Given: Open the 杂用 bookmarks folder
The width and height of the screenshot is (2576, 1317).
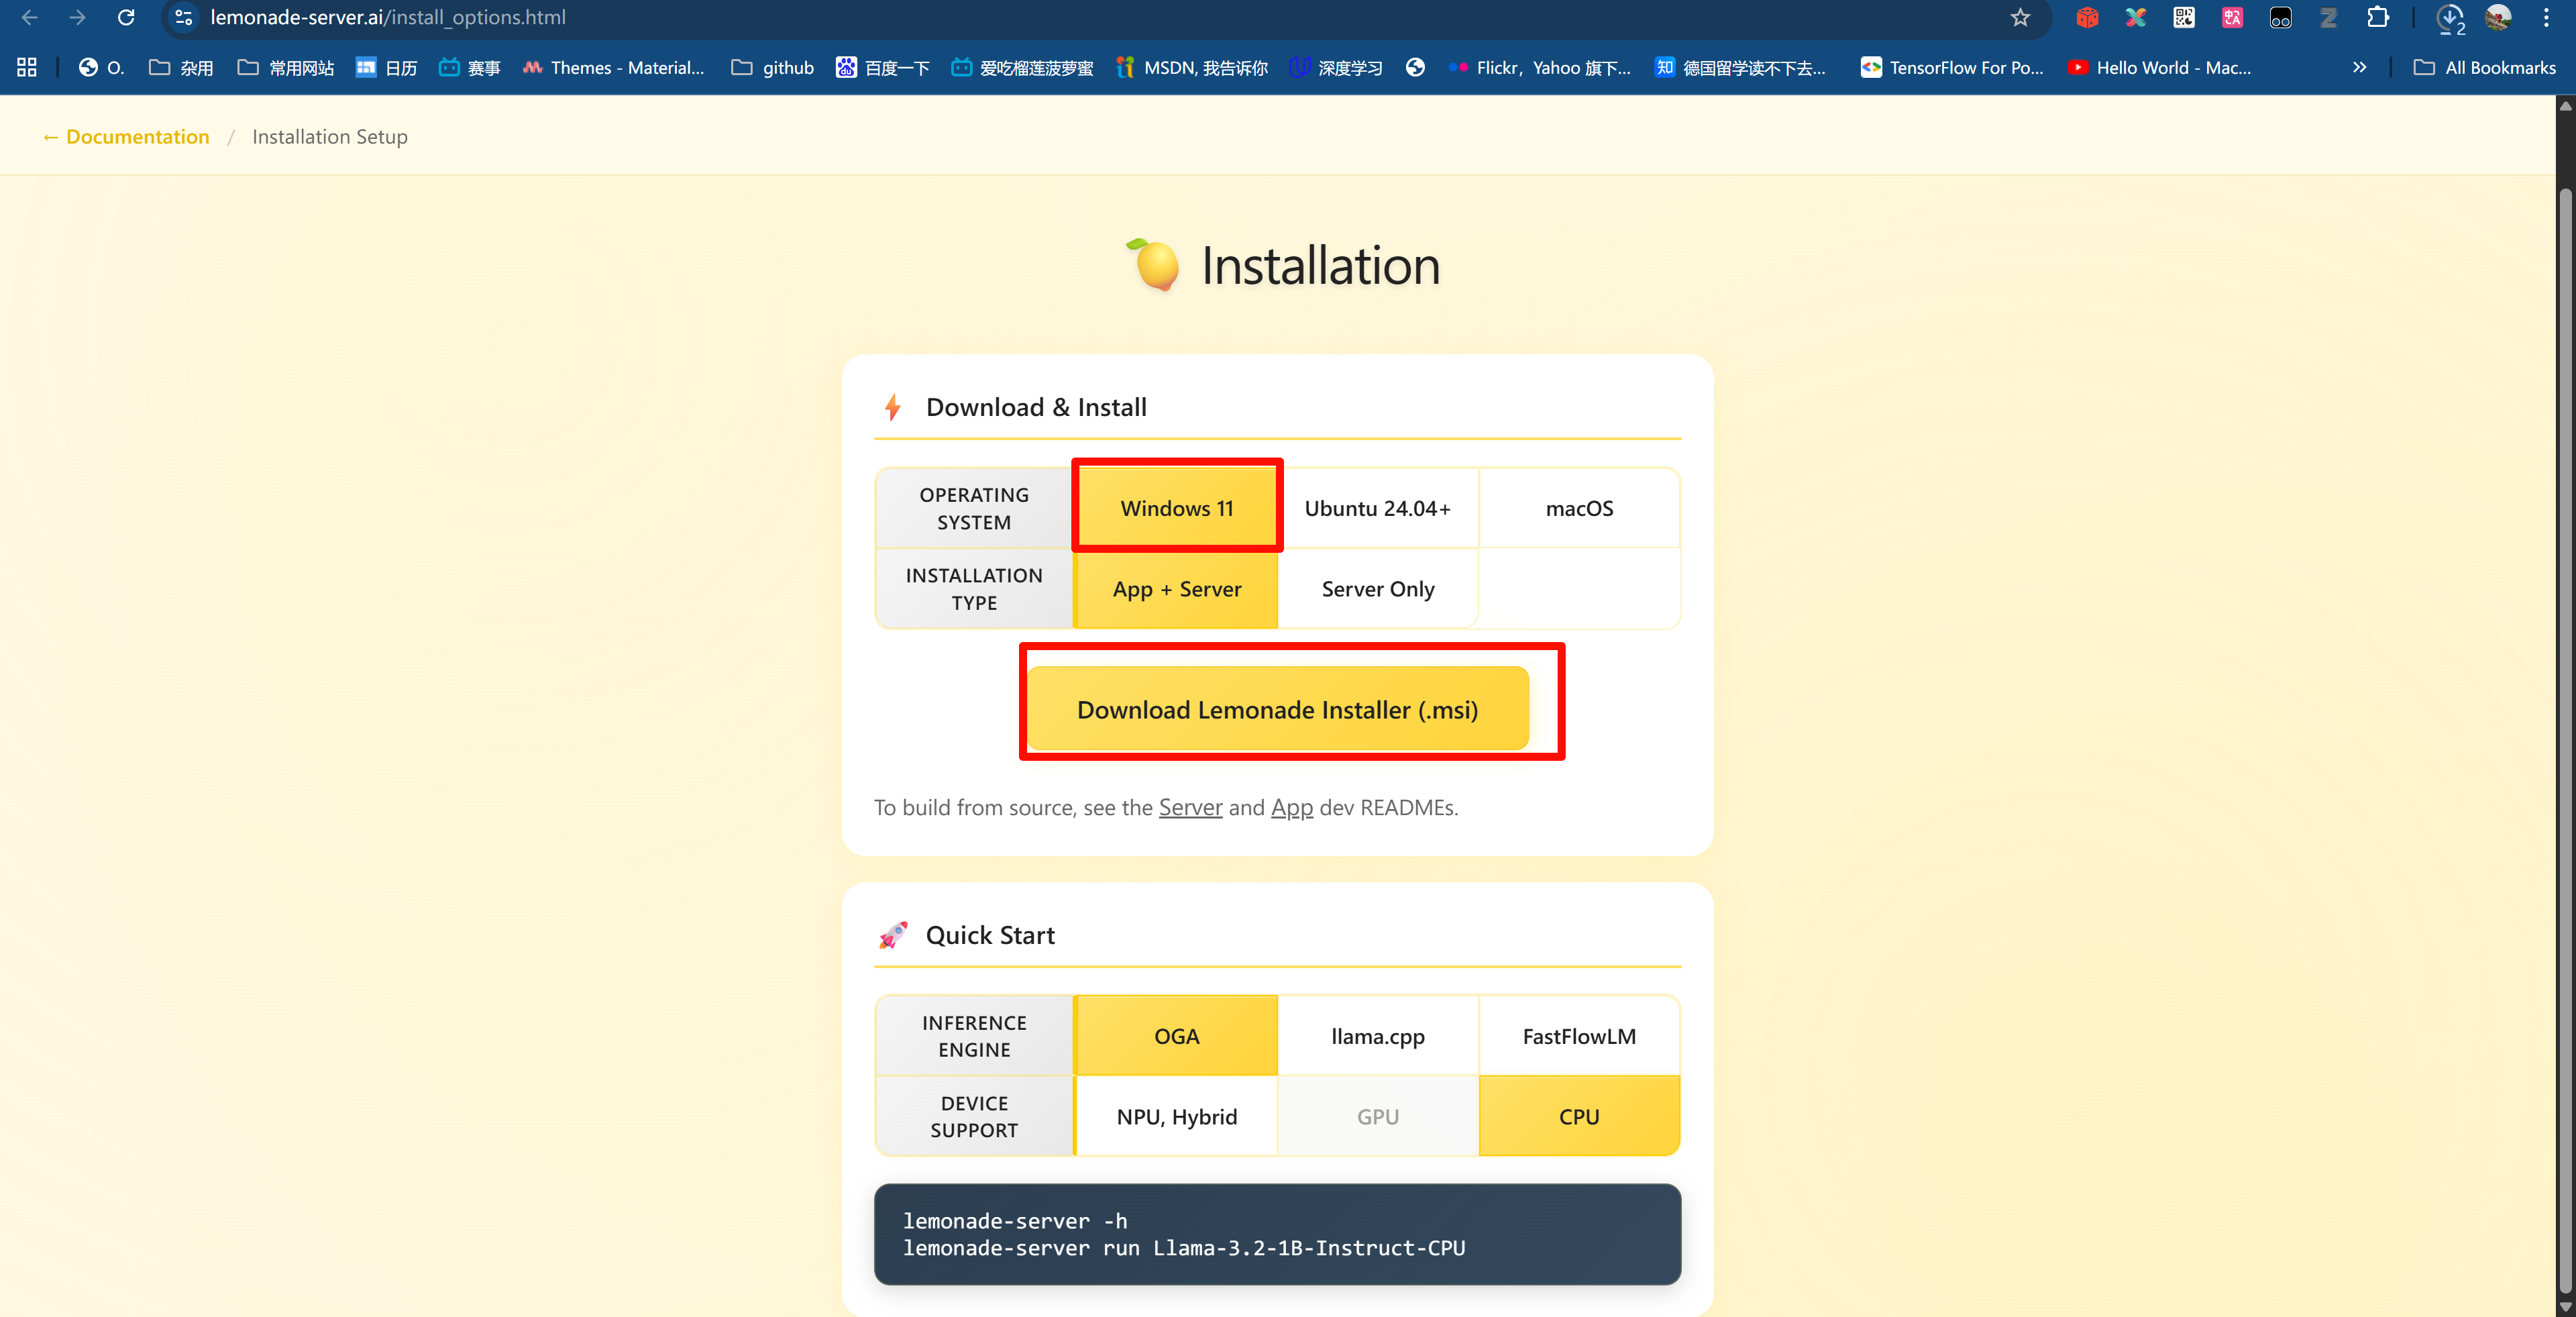Looking at the screenshot, I should [181, 68].
